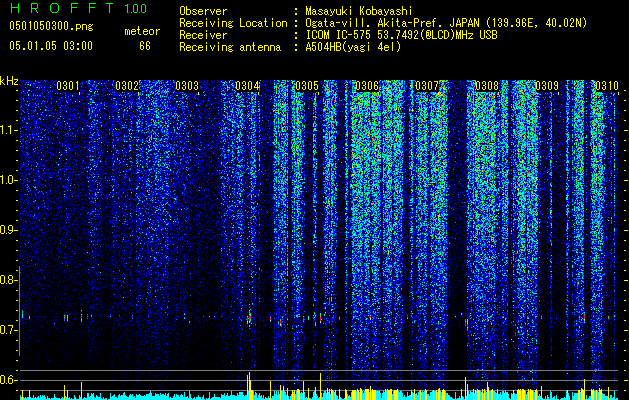Click the meteor count value 66
The height and width of the screenshot is (400, 629).
click(x=145, y=46)
